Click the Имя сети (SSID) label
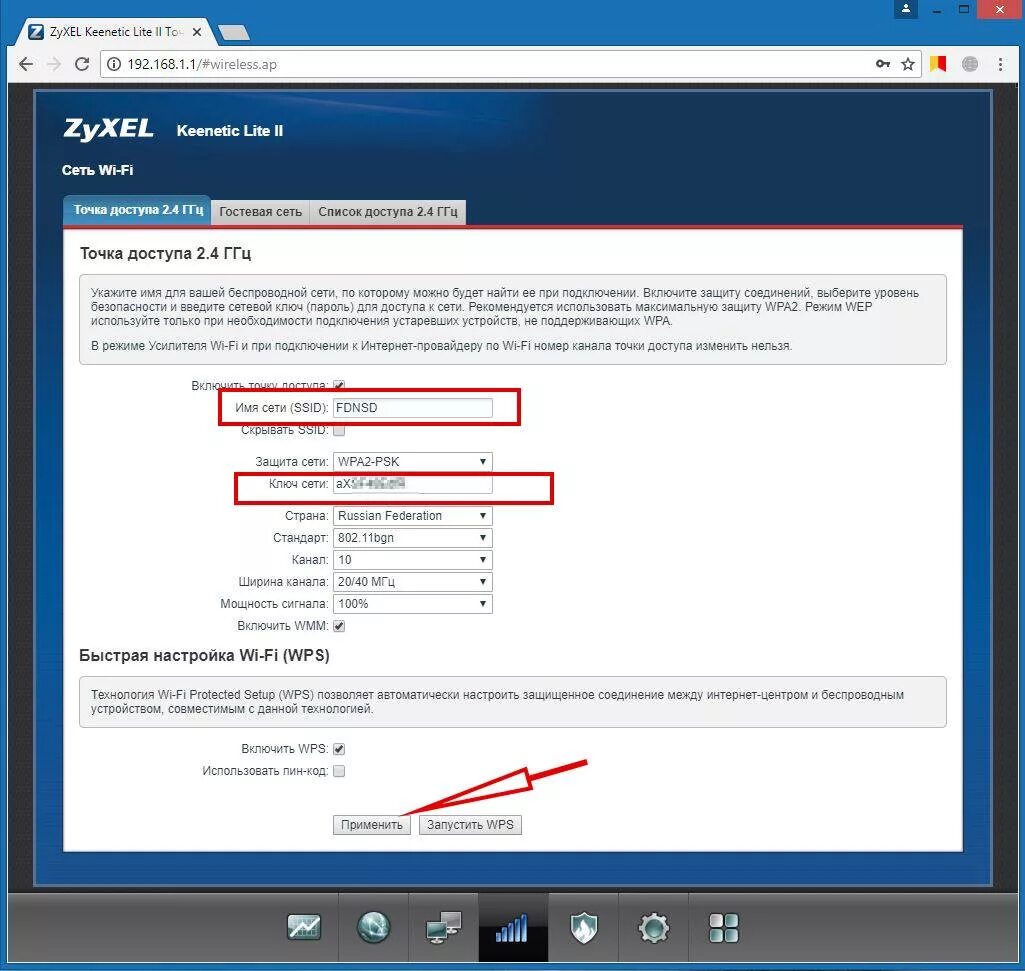The height and width of the screenshot is (971, 1025). click(x=281, y=407)
